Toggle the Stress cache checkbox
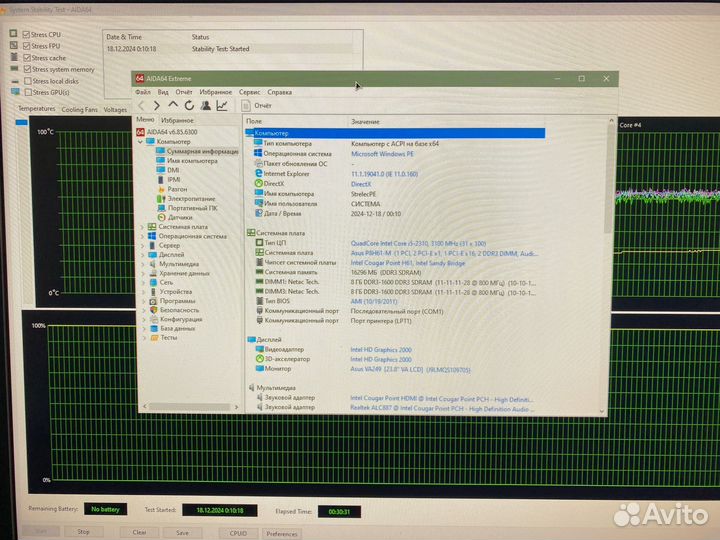This screenshot has width=720, height=540. (x=27, y=58)
